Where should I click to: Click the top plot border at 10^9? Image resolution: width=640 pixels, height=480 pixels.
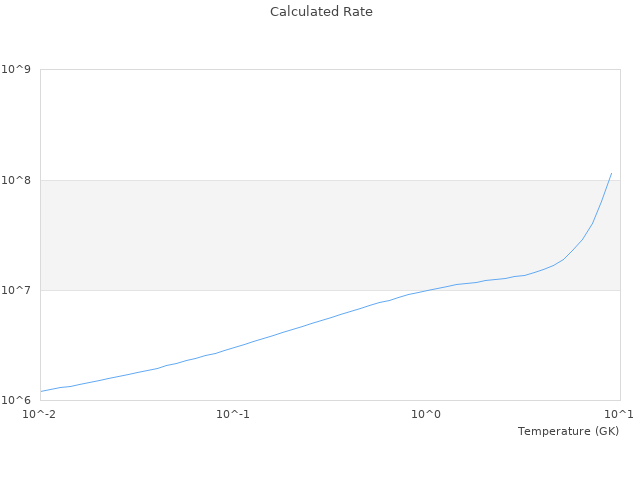point(300,70)
